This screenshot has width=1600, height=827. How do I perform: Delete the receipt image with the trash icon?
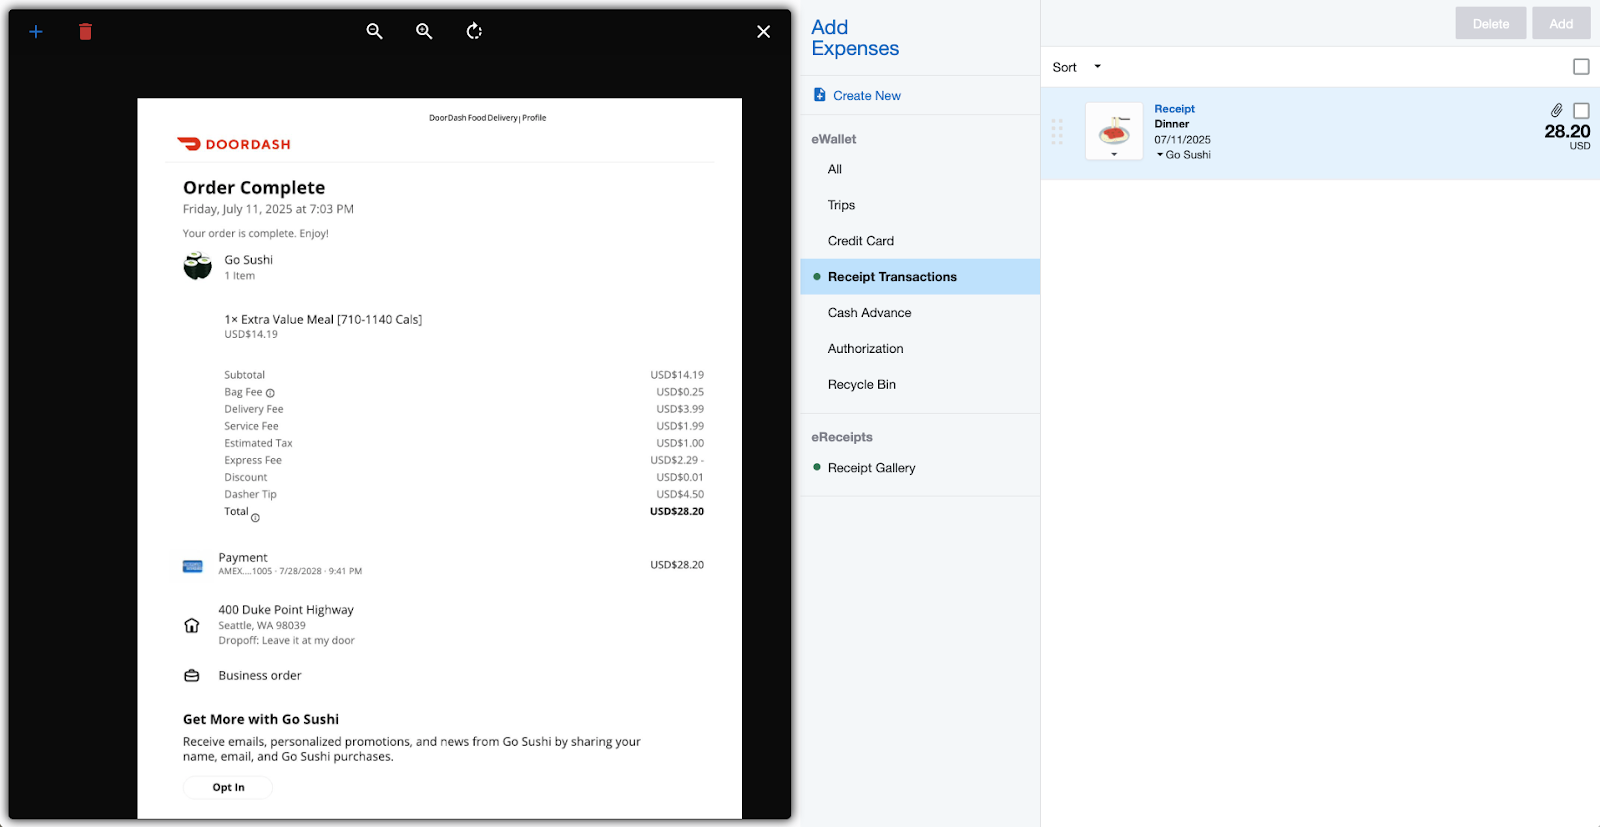[86, 32]
